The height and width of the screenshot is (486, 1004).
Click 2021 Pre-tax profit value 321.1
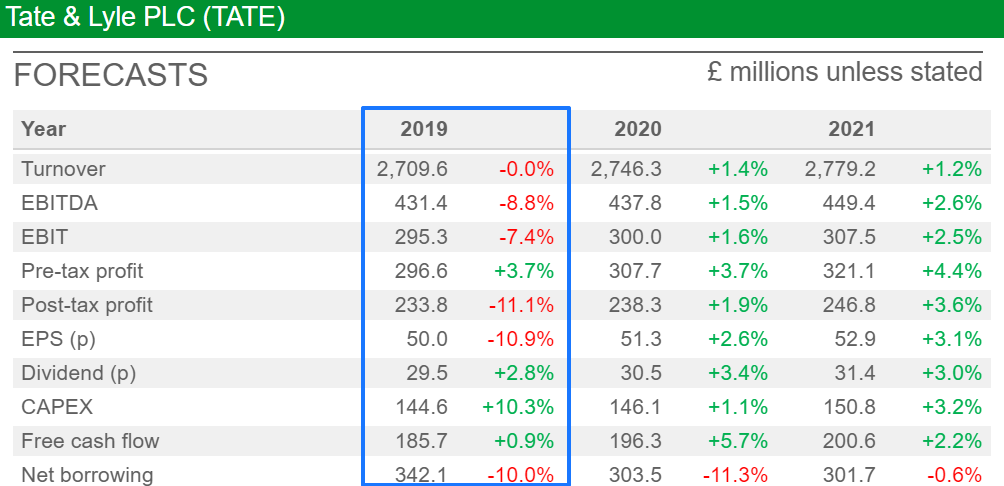(849, 271)
